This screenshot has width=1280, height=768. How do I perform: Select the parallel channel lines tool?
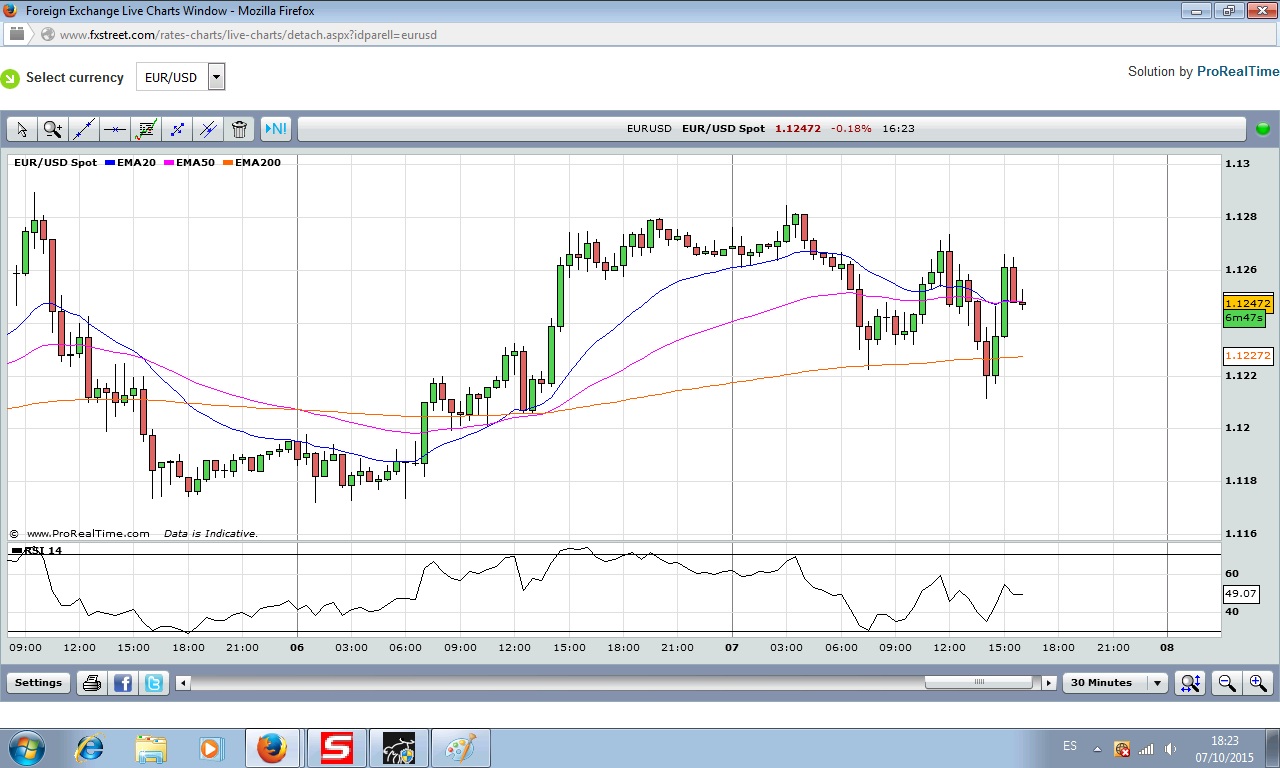click(208, 129)
